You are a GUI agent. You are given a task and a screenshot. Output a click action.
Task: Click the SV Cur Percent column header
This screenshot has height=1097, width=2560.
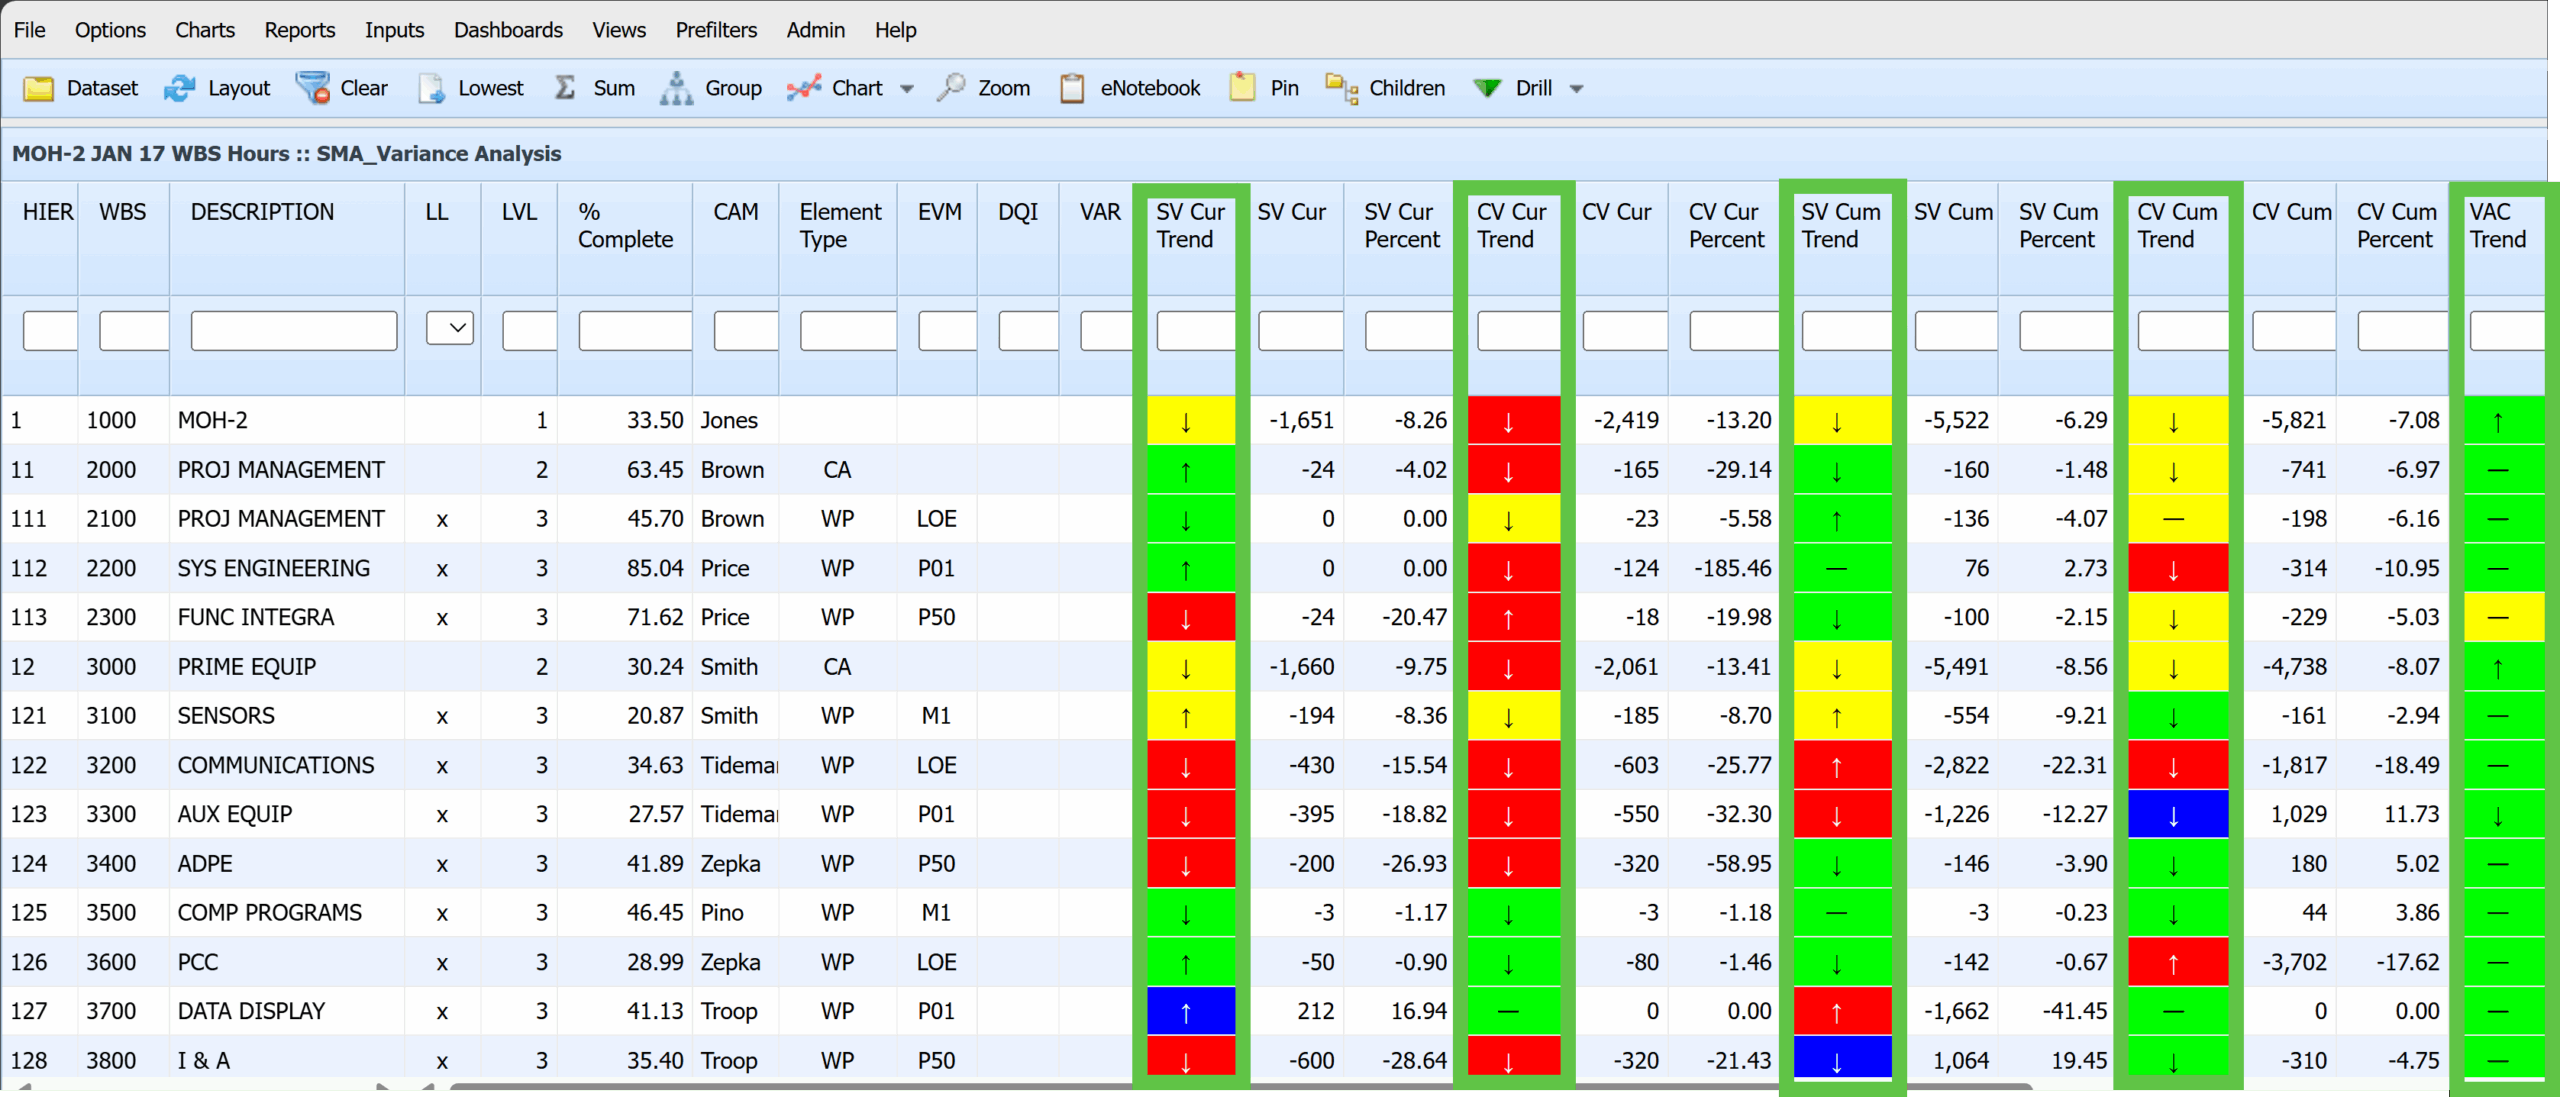(1401, 226)
